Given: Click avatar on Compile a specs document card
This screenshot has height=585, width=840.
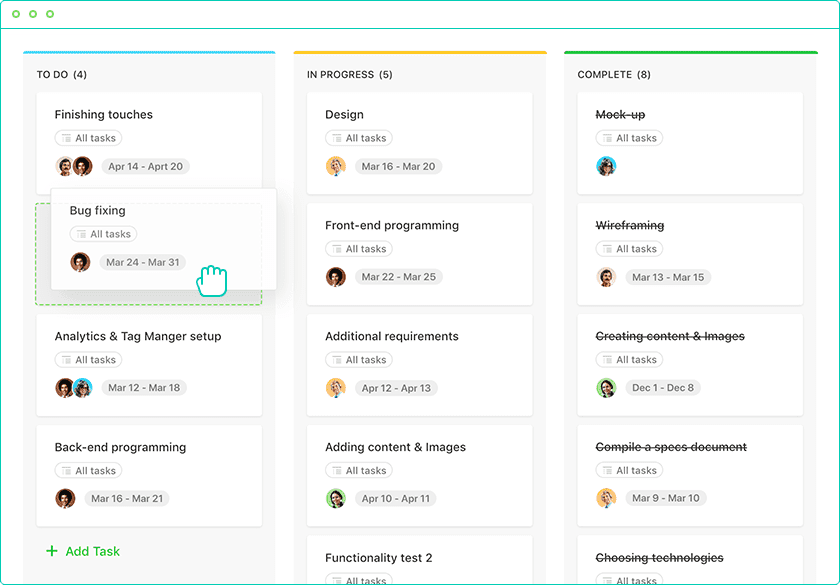Looking at the screenshot, I should [606, 498].
